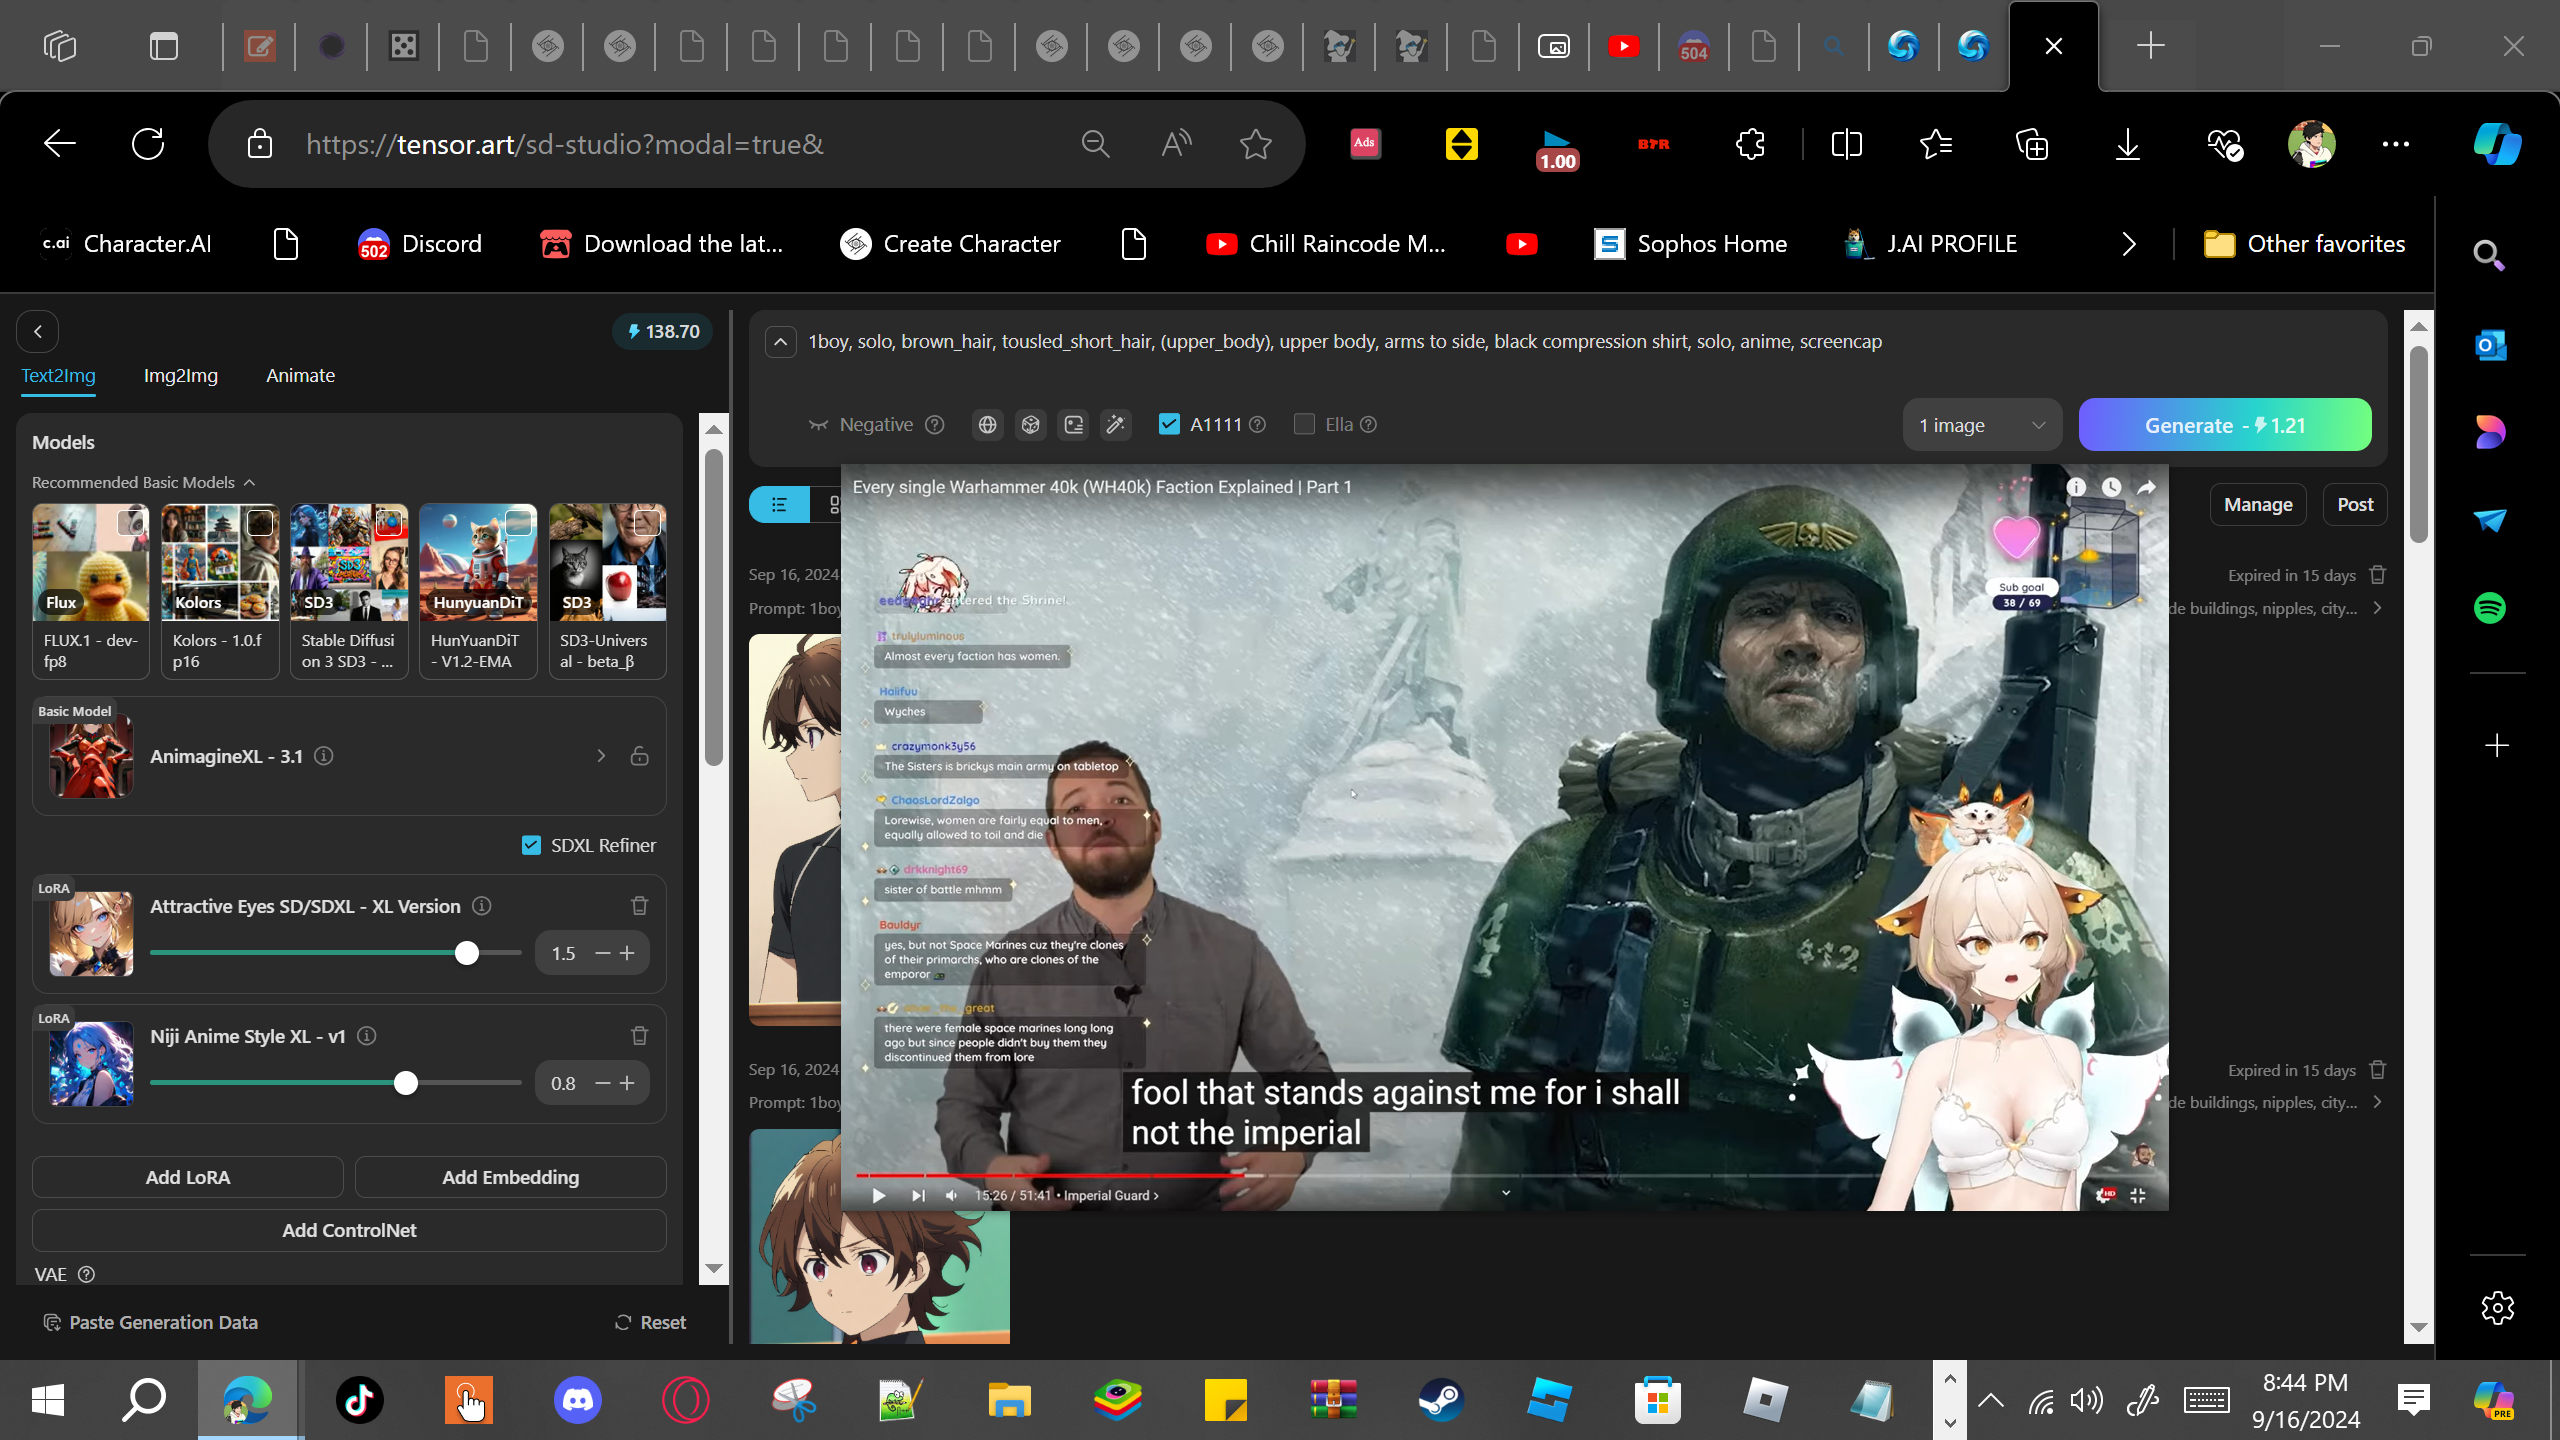This screenshot has width=2560, height=1440.
Task: Open the help icon next to Negative
Action: [935, 425]
